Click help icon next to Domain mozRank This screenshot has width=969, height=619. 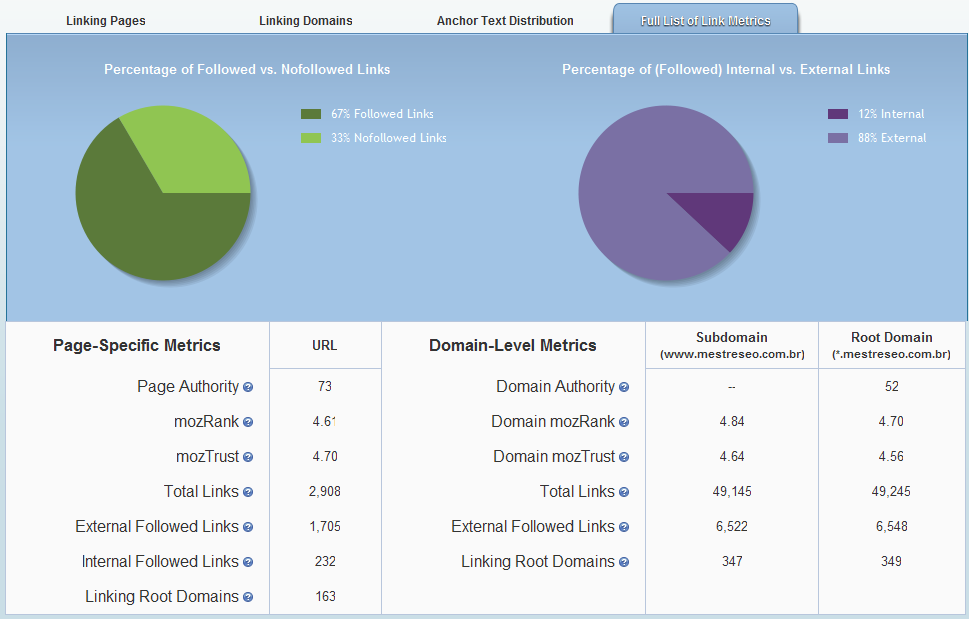coord(624,422)
